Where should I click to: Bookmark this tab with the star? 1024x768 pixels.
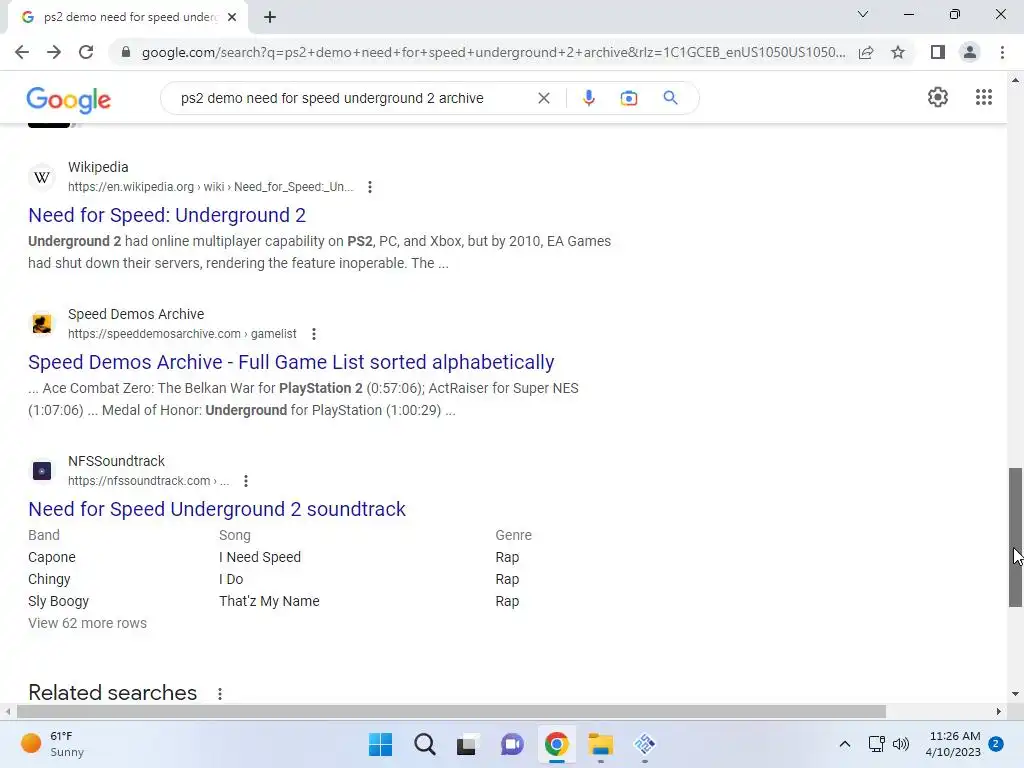click(x=898, y=52)
